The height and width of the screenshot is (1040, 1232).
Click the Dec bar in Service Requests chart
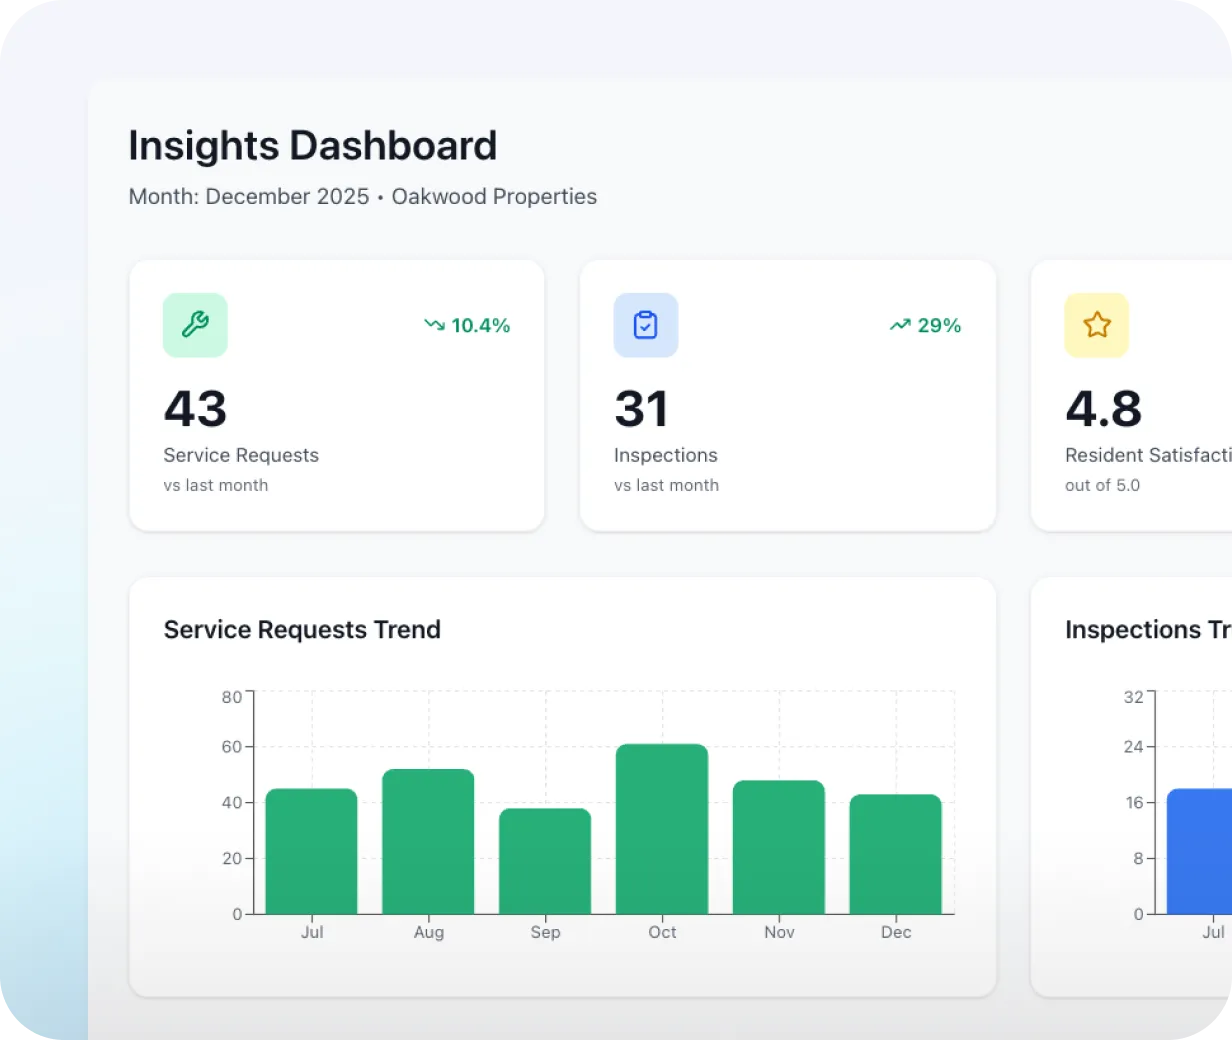[x=896, y=854]
